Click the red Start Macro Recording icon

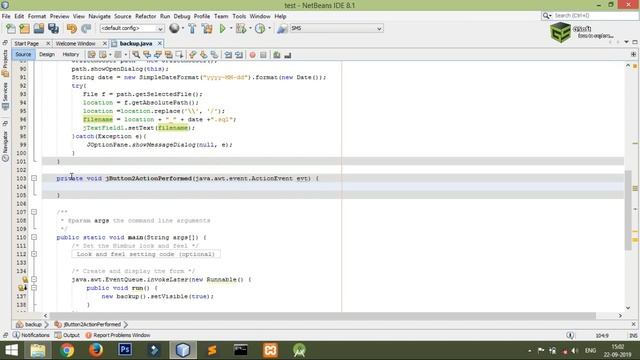[x=253, y=55]
